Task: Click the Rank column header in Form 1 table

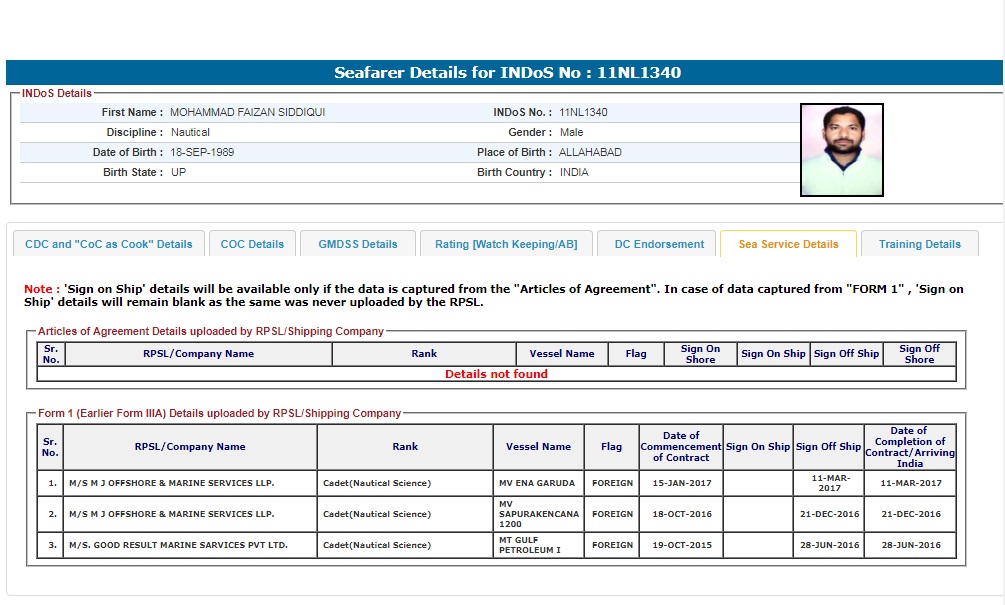Action: 404,447
